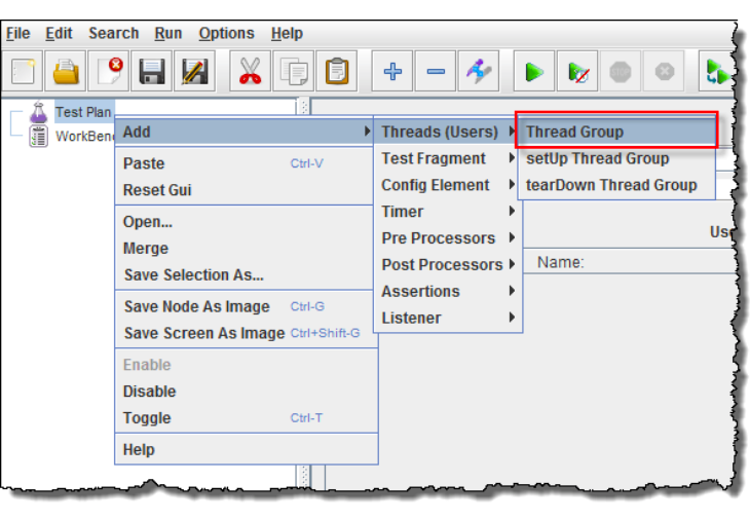The image size is (750, 520).
Task: Open the Options menu in menu bar
Action: click(226, 33)
